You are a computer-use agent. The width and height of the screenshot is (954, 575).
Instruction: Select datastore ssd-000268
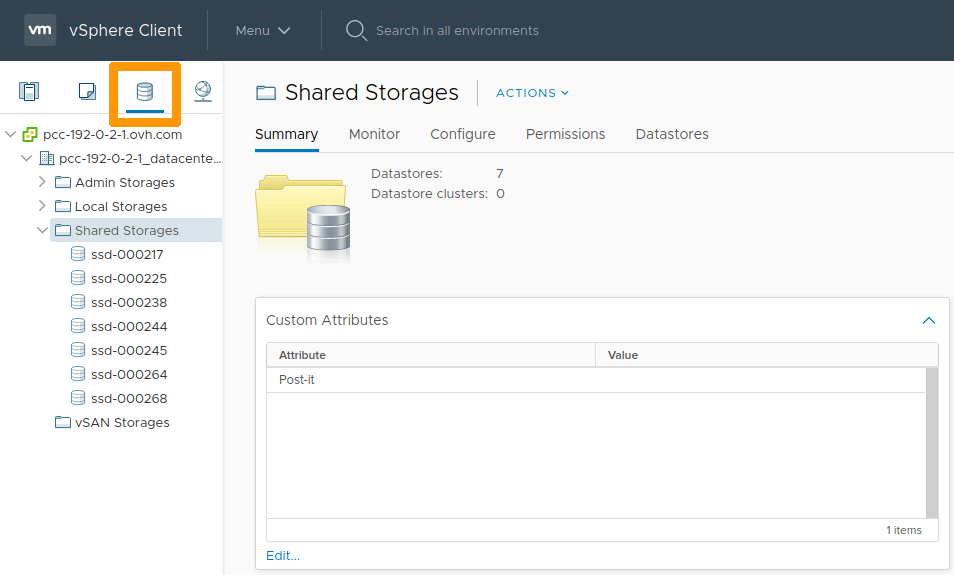click(x=129, y=399)
